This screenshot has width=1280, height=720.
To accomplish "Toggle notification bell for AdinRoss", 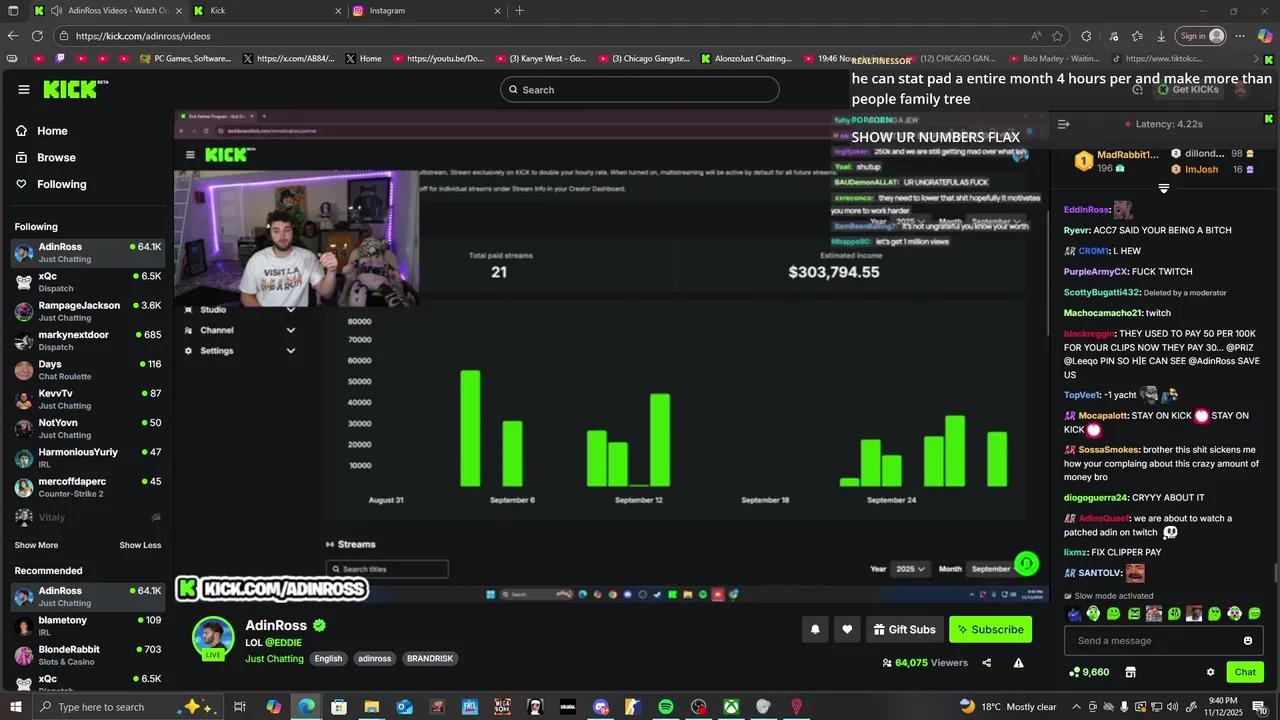I will click(815, 629).
